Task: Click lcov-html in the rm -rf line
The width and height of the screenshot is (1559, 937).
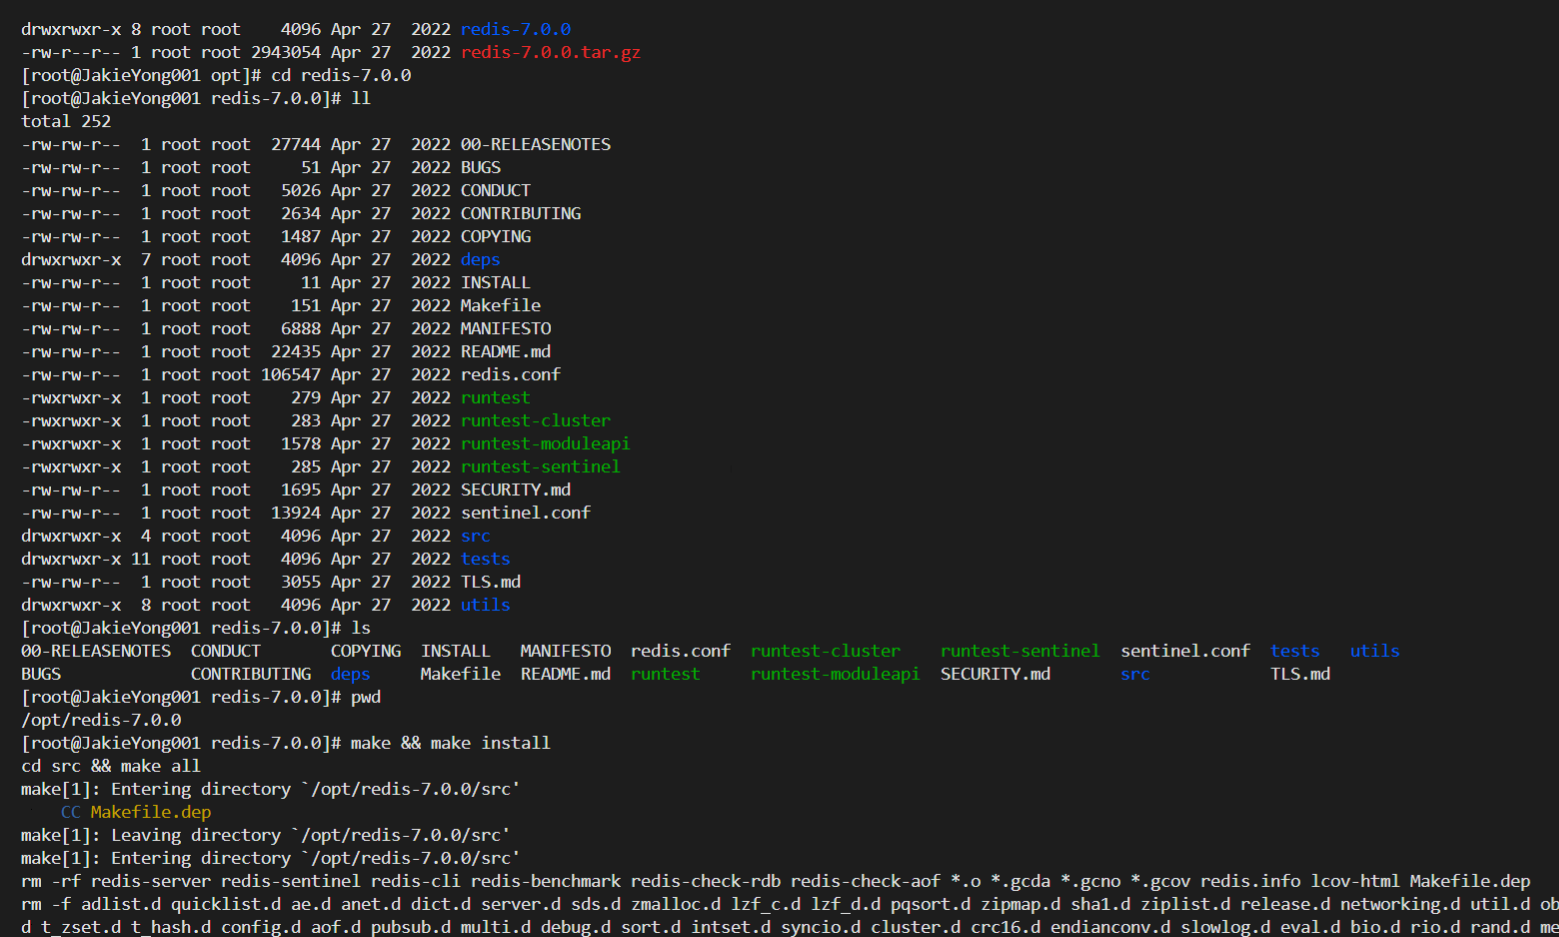Action: 1356,880
